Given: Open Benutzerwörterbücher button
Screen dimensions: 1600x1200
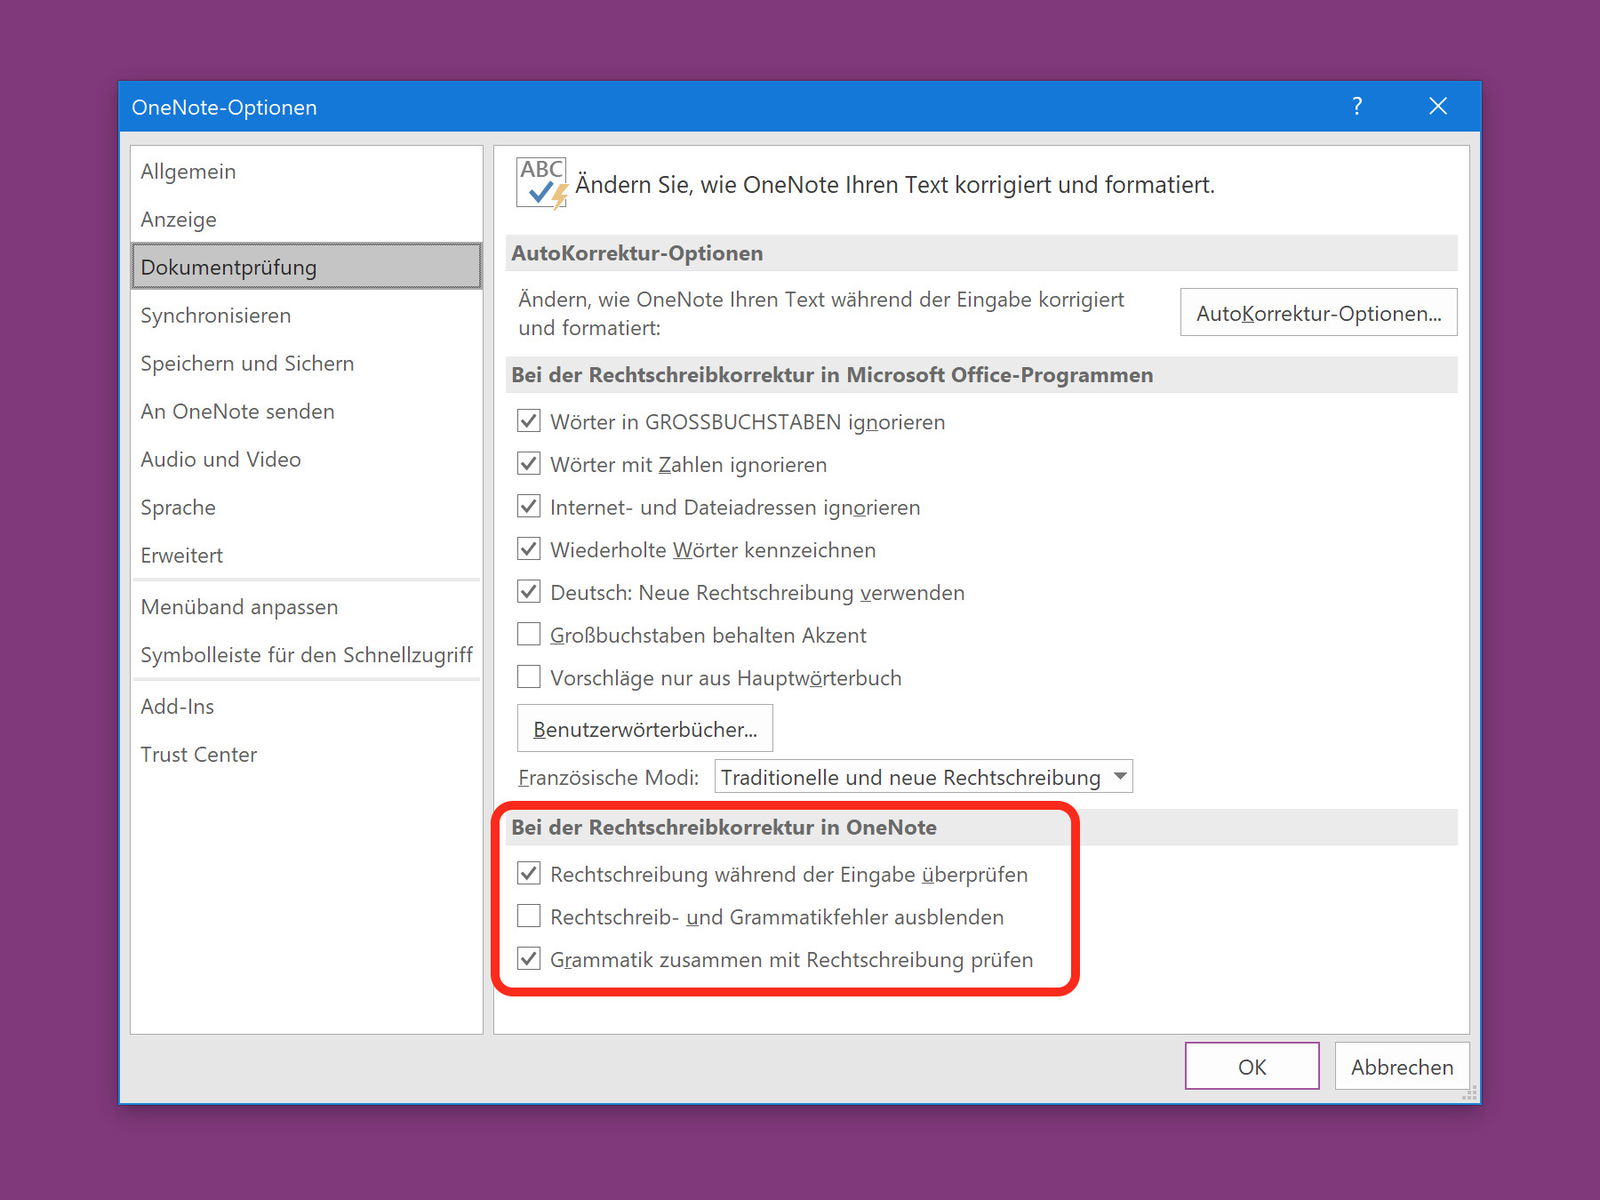Looking at the screenshot, I should [645, 729].
